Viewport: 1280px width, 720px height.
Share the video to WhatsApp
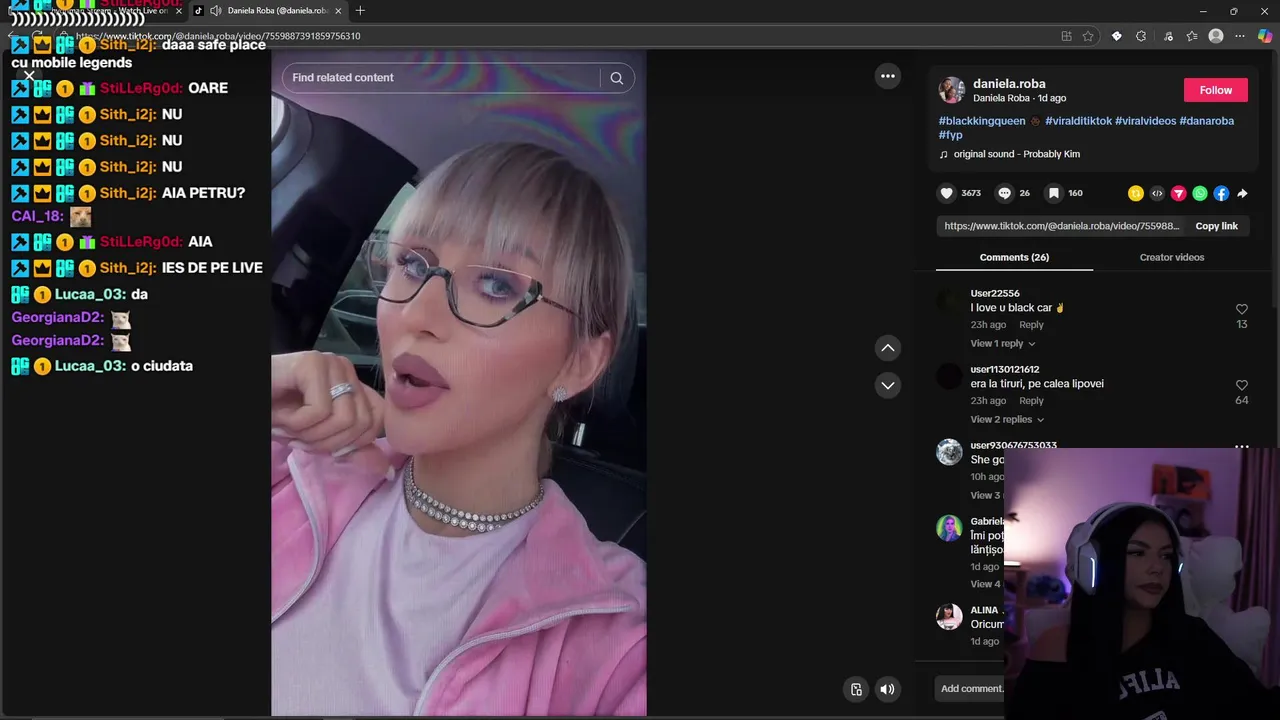(x=1200, y=193)
